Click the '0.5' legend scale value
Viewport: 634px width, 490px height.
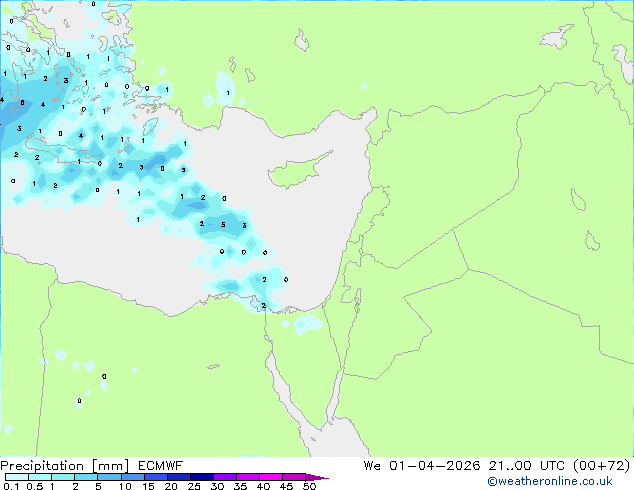coord(35,486)
